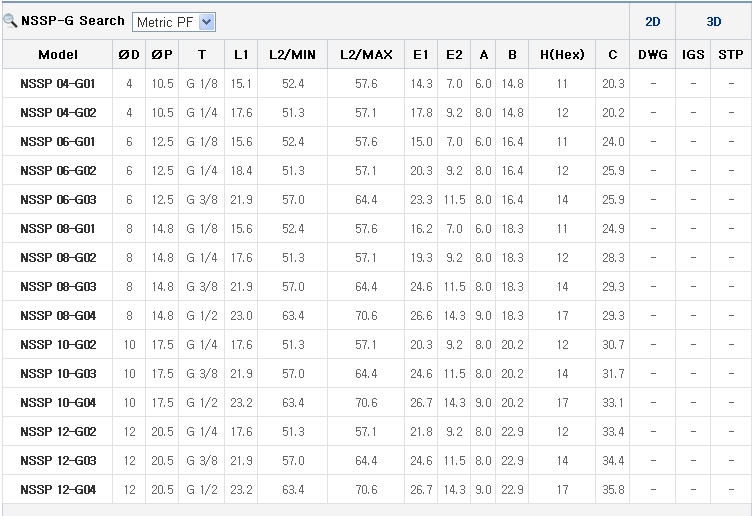
Task: Choose NSSP 08-G04 model name
Action: coord(58,316)
